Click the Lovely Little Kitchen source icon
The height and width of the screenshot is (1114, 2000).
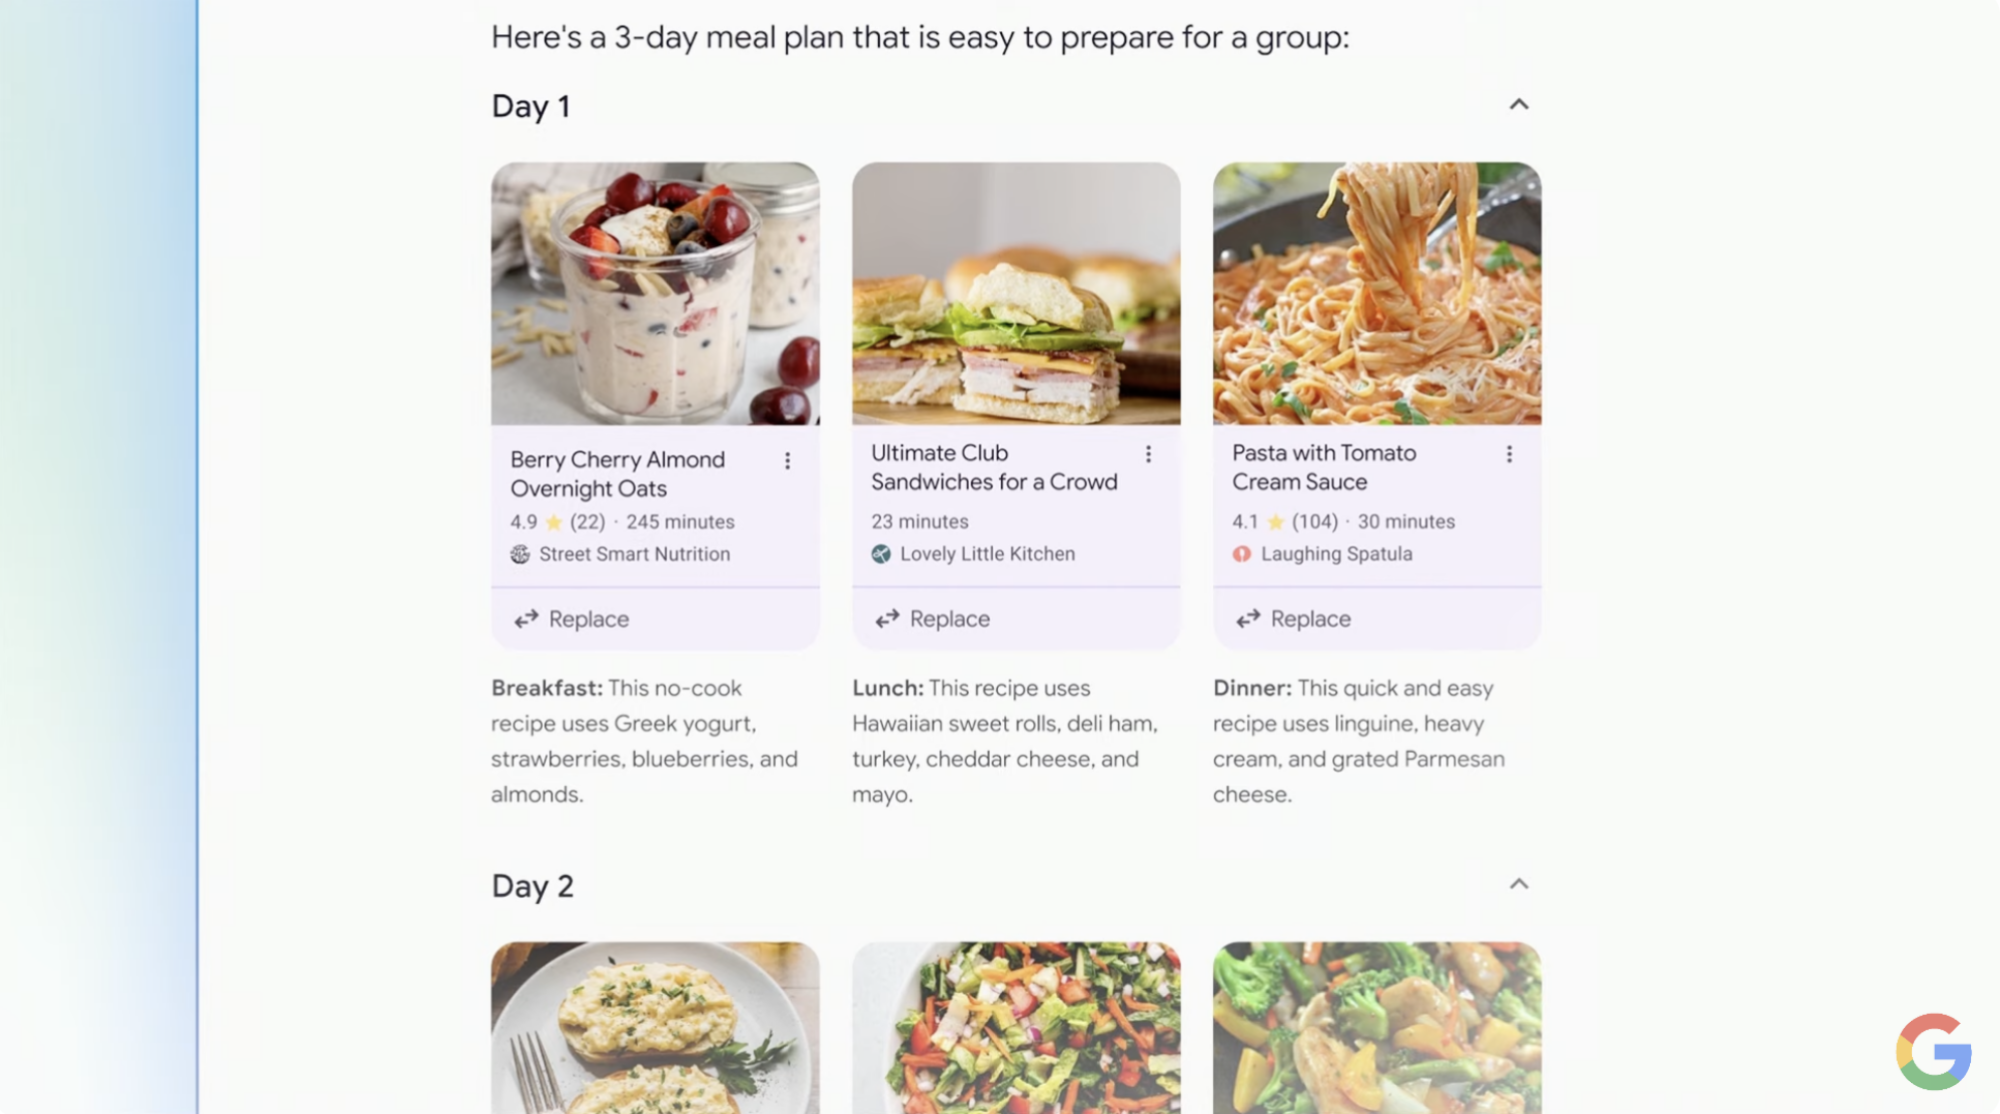pos(882,553)
